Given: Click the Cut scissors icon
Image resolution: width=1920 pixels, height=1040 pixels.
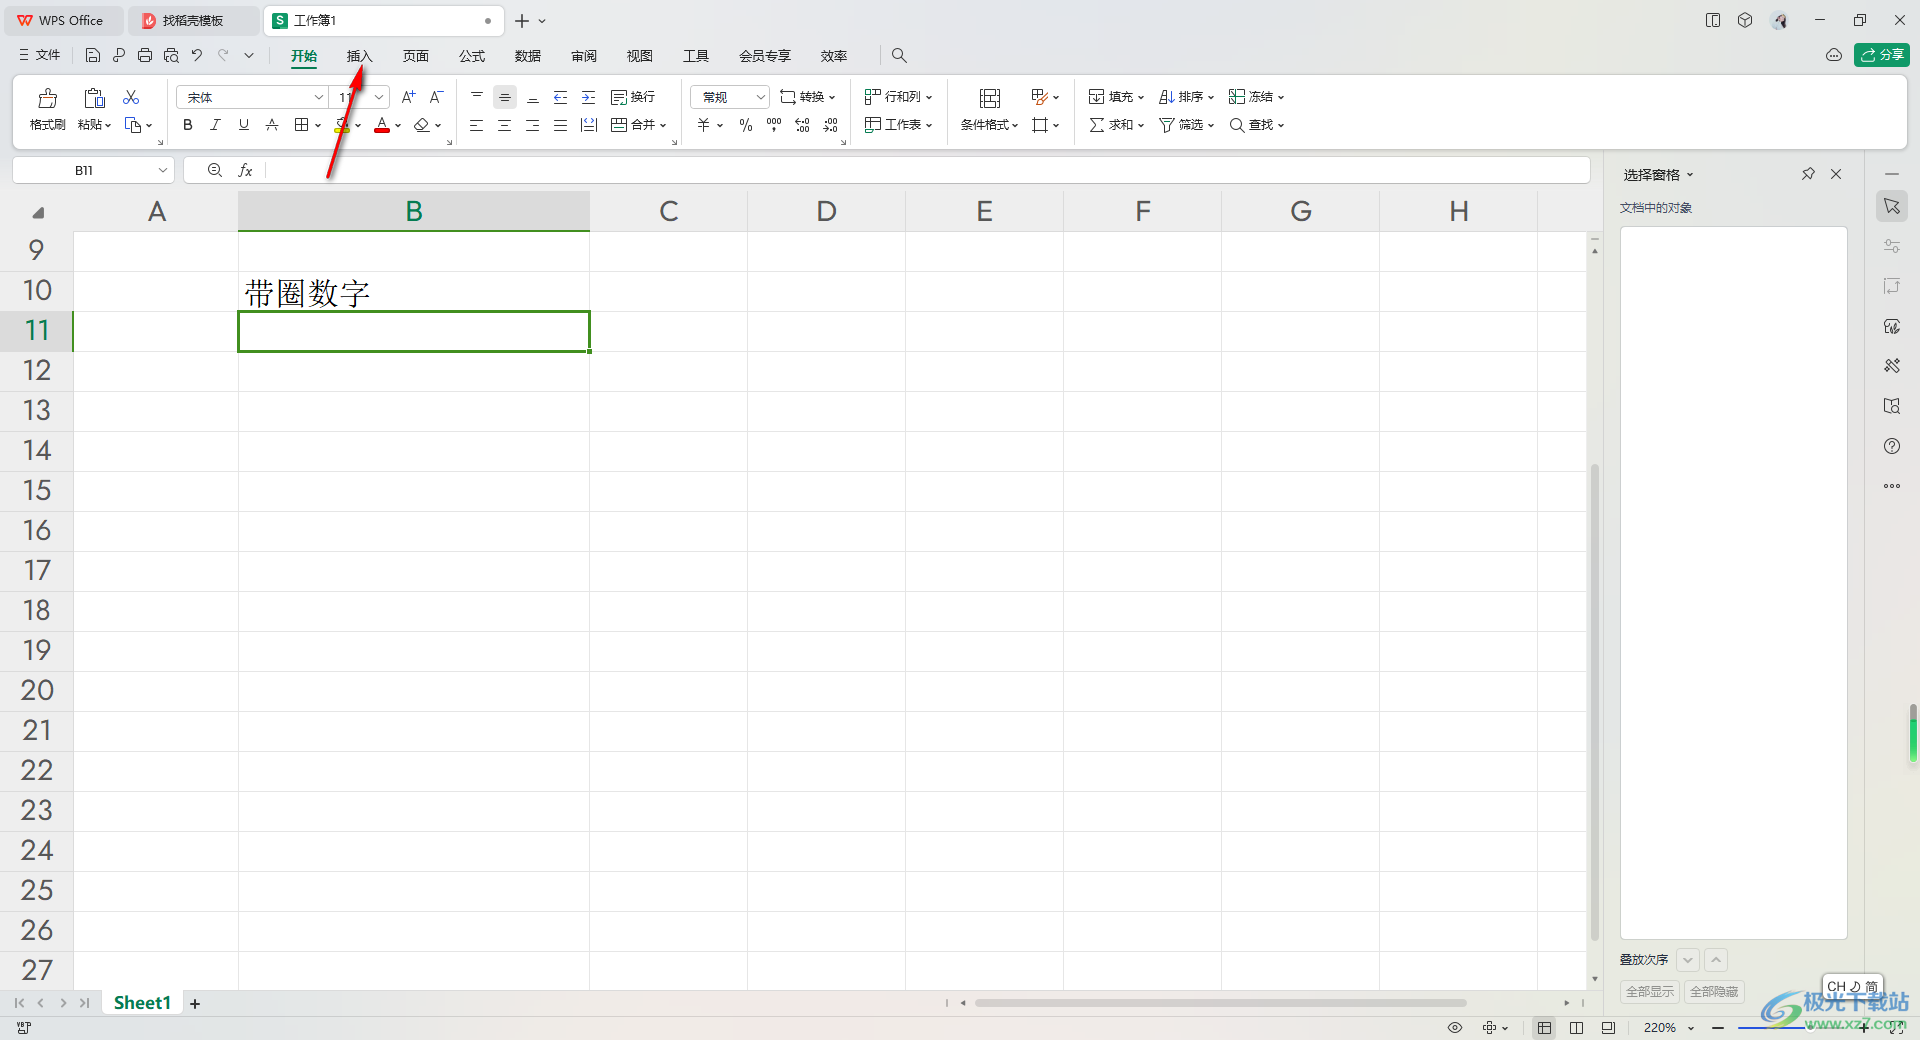Looking at the screenshot, I should coord(131,97).
